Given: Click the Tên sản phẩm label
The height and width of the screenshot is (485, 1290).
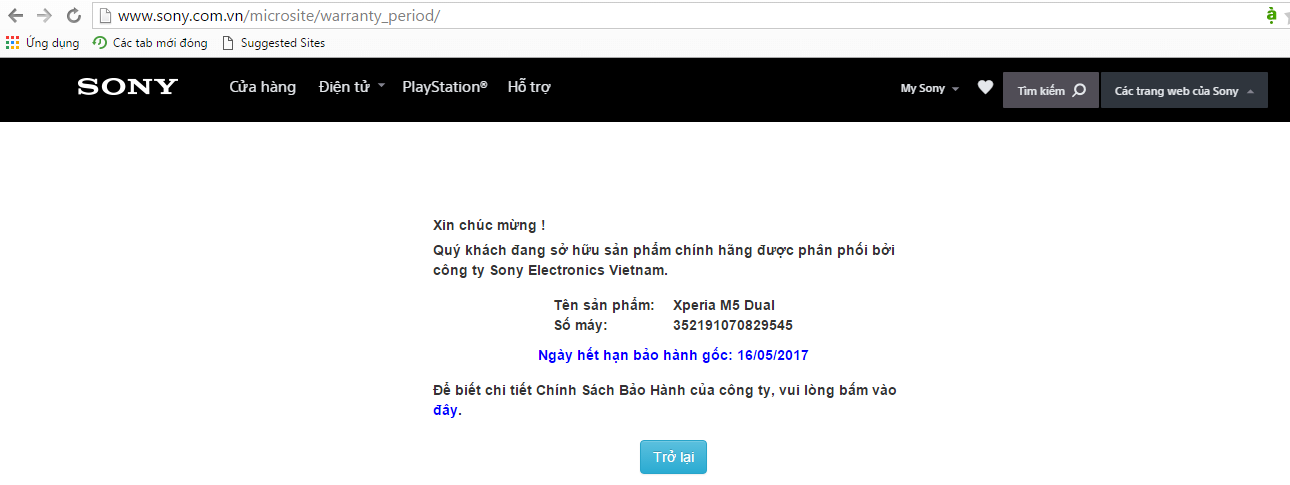Looking at the screenshot, I should click(604, 305).
